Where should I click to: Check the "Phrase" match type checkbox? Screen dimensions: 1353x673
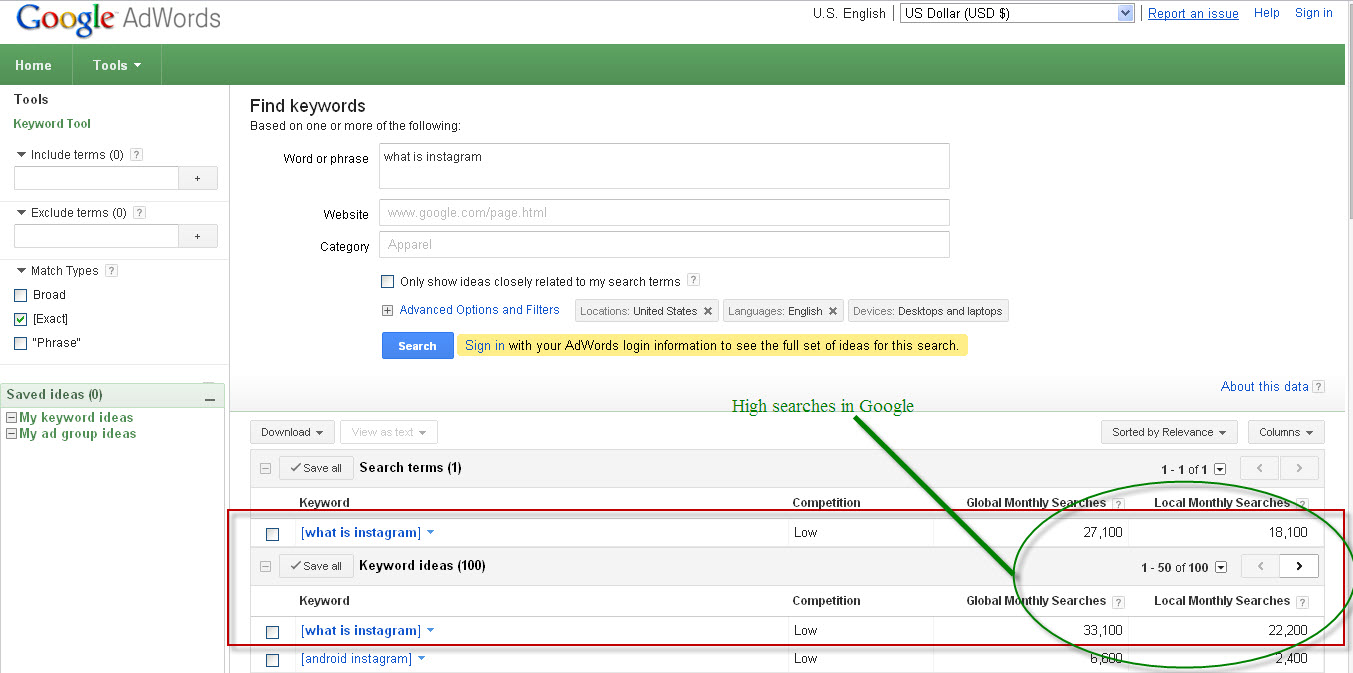21,343
